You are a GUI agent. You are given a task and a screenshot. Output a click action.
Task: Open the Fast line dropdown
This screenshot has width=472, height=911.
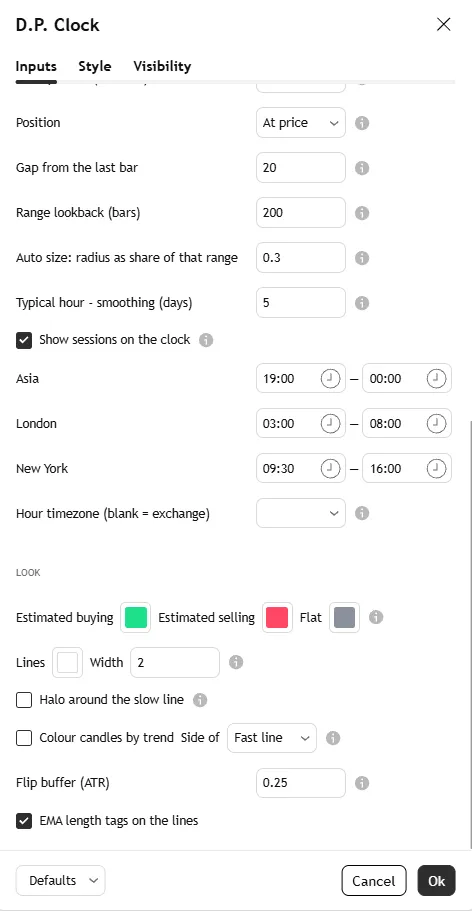click(x=272, y=738)
